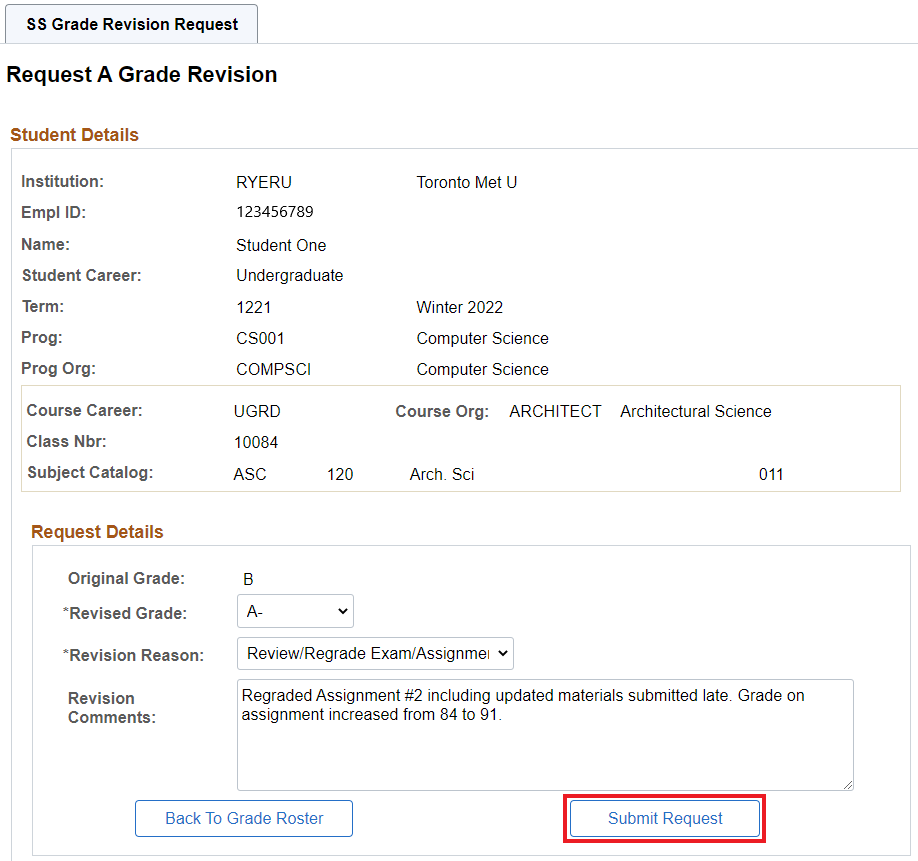
Task: Click the Request A Grade Revision heading
Action: point(142,75)
